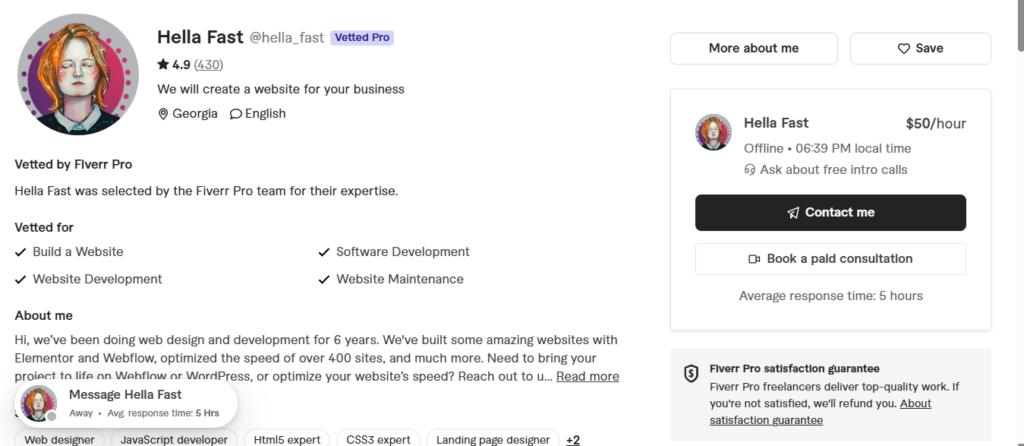Click the headset icon for intro calls

750,170
